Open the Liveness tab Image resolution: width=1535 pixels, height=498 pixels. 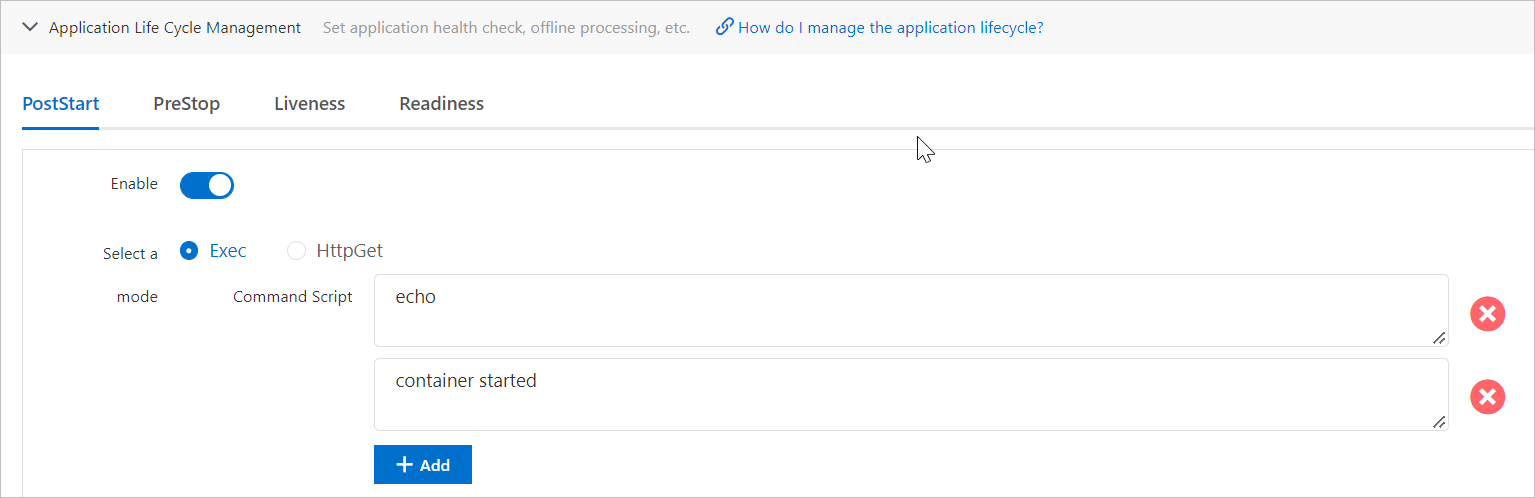coord(310,104)
